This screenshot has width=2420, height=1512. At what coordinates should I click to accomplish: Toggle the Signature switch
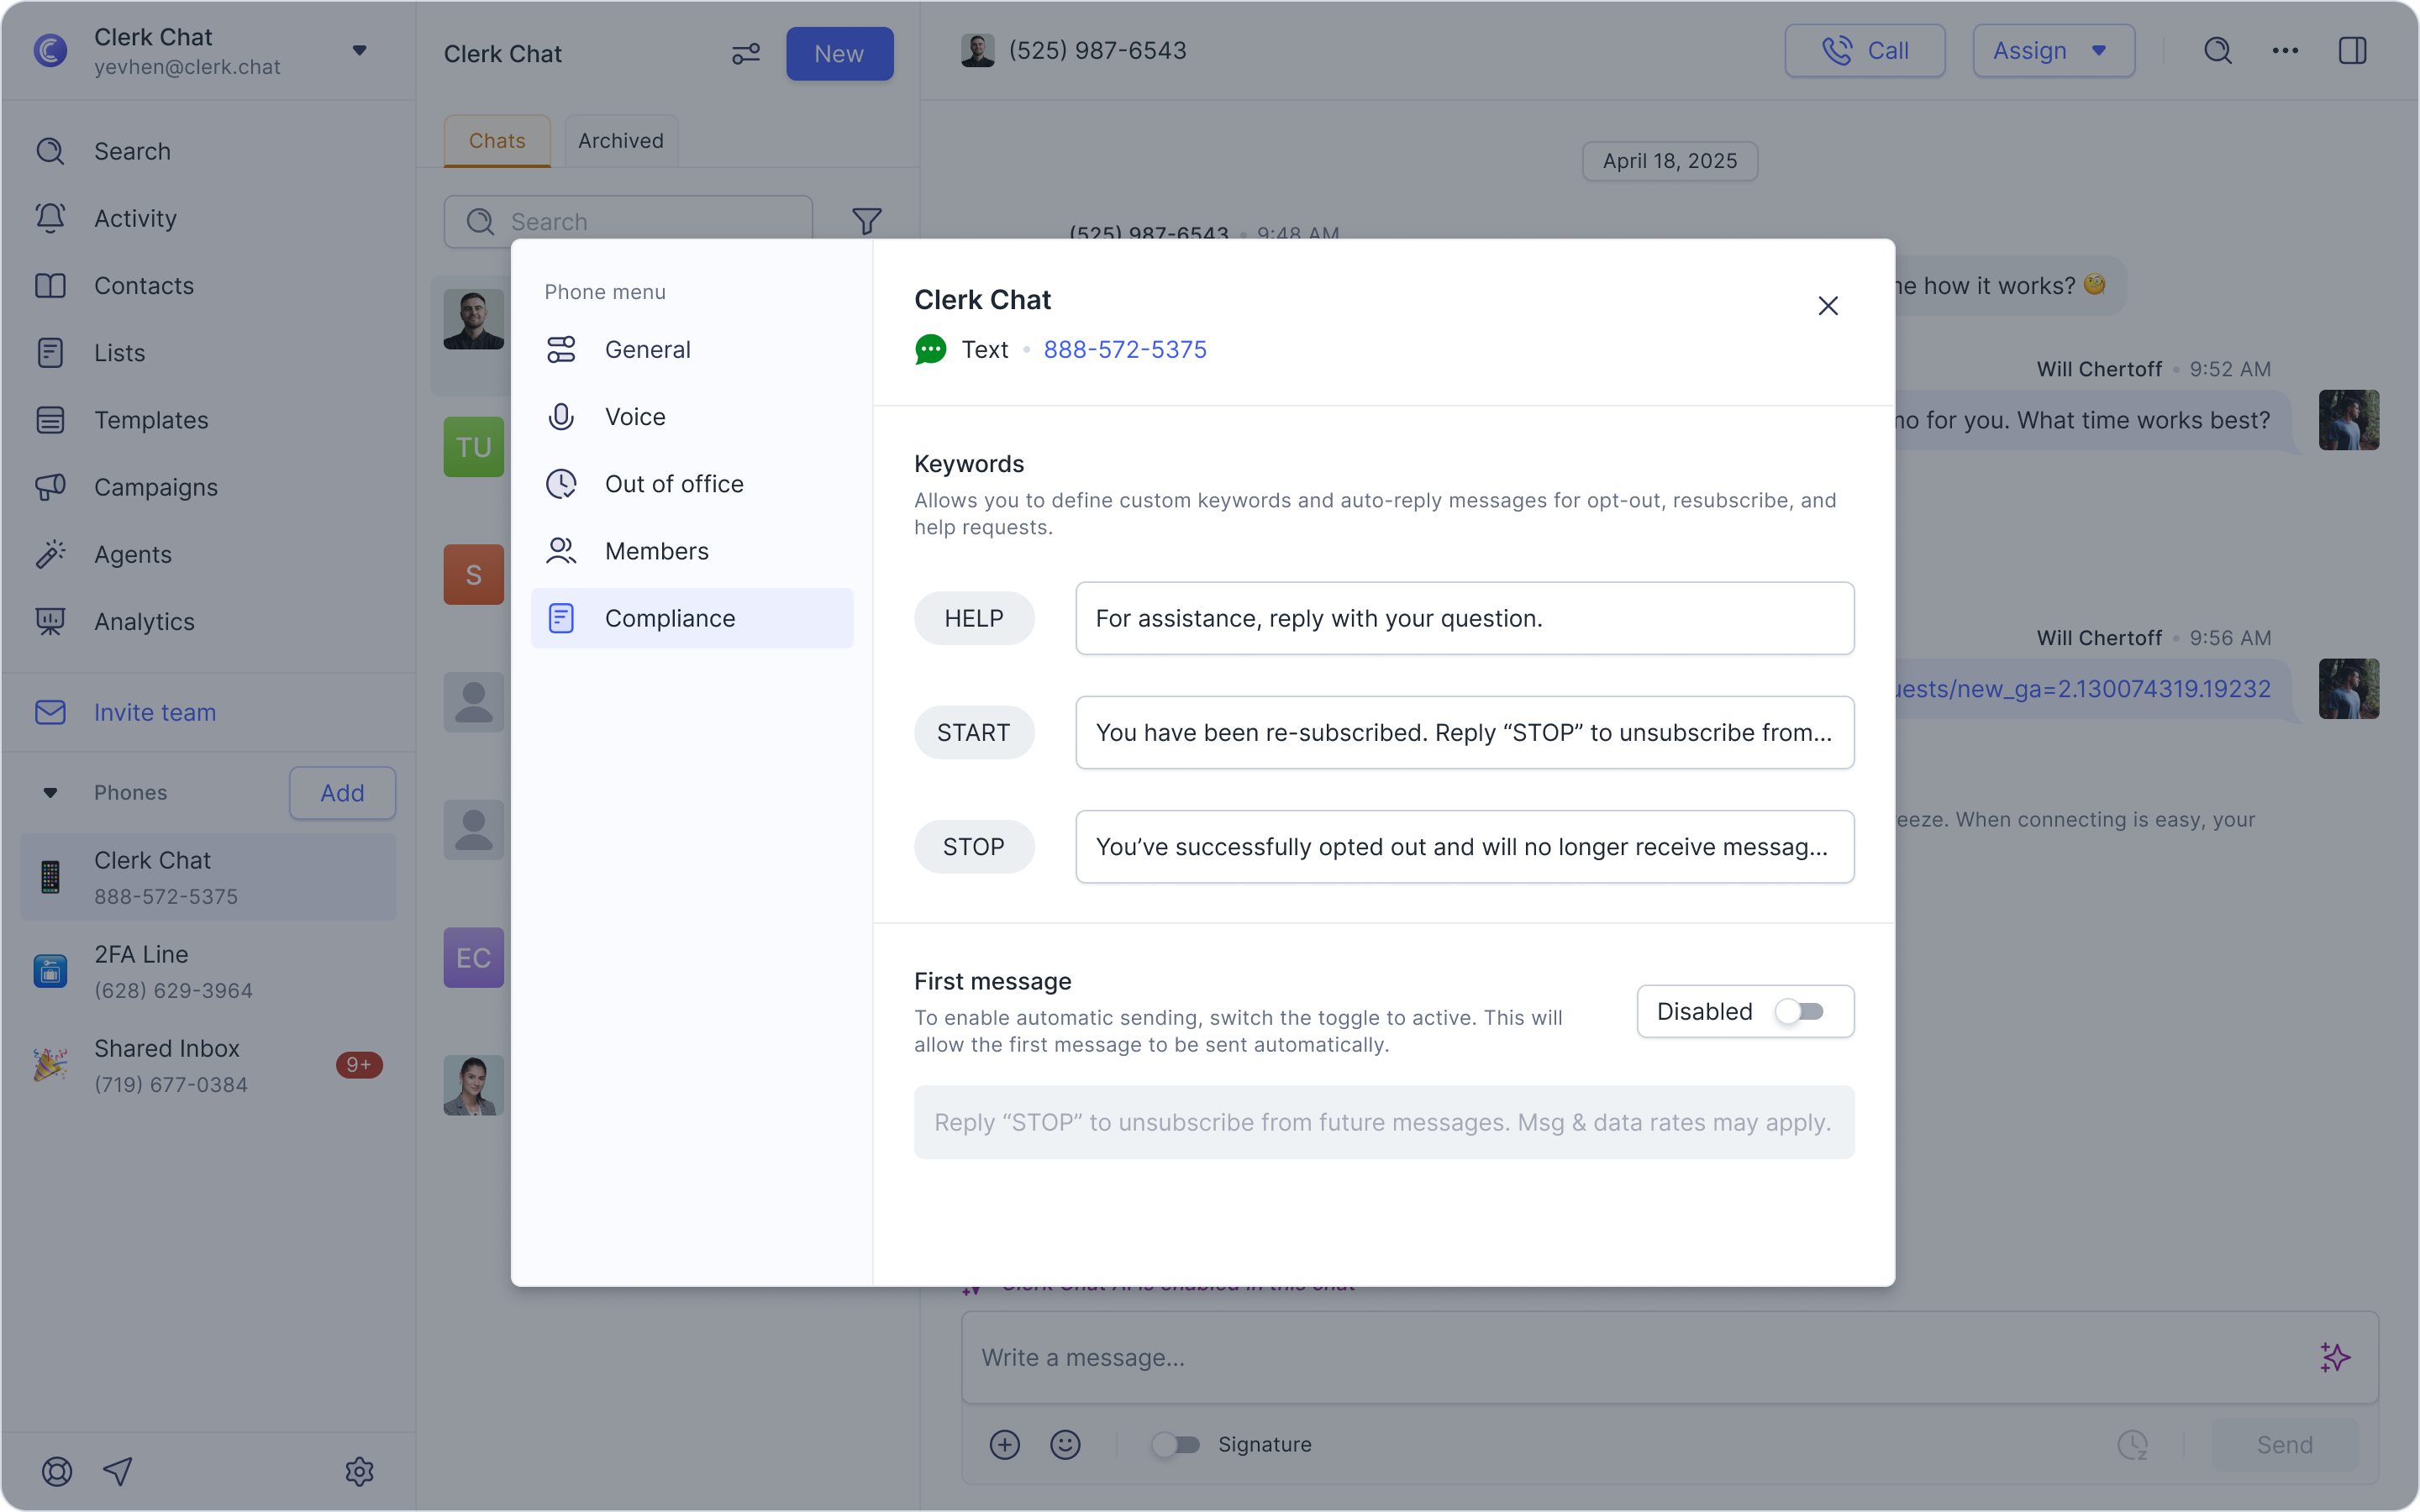1175,1444
